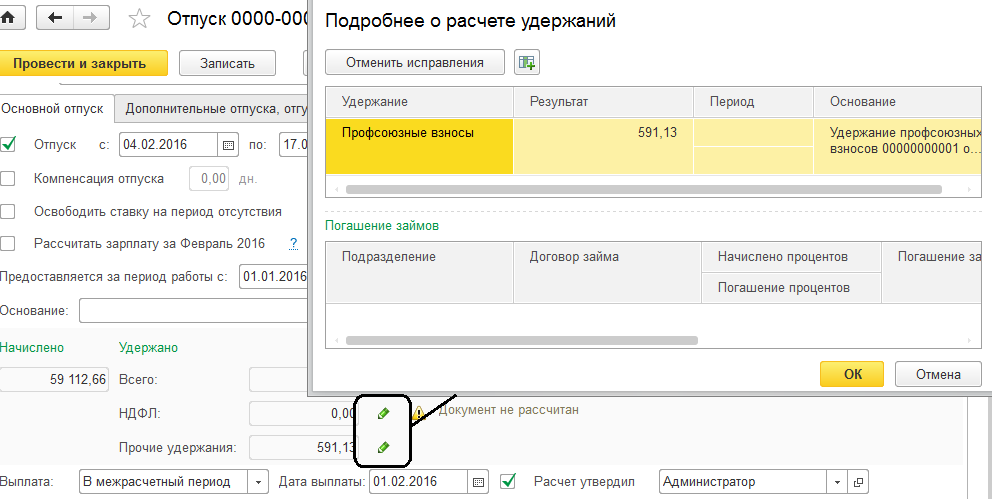Click the НДФЛ amount field
The width and height of the screenshot is (992, 499).
(302, 414)
